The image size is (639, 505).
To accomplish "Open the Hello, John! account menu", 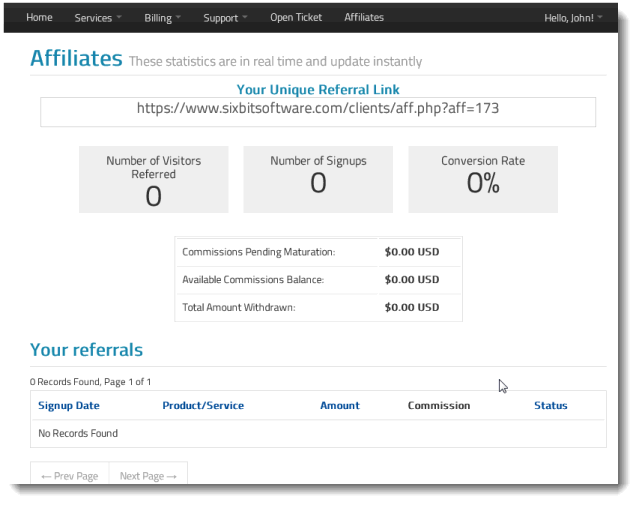I will coord(573,18).
